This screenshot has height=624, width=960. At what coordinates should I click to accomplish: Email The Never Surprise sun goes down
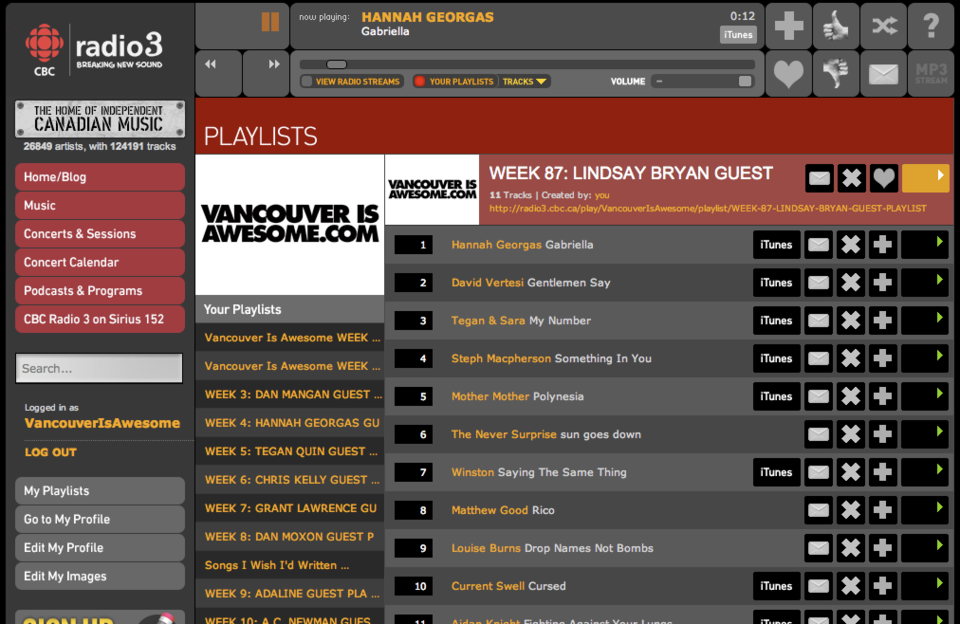(x=819, y=435)
